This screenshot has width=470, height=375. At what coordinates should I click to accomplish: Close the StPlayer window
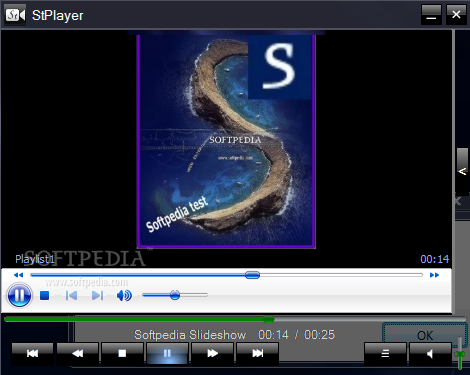456,15
